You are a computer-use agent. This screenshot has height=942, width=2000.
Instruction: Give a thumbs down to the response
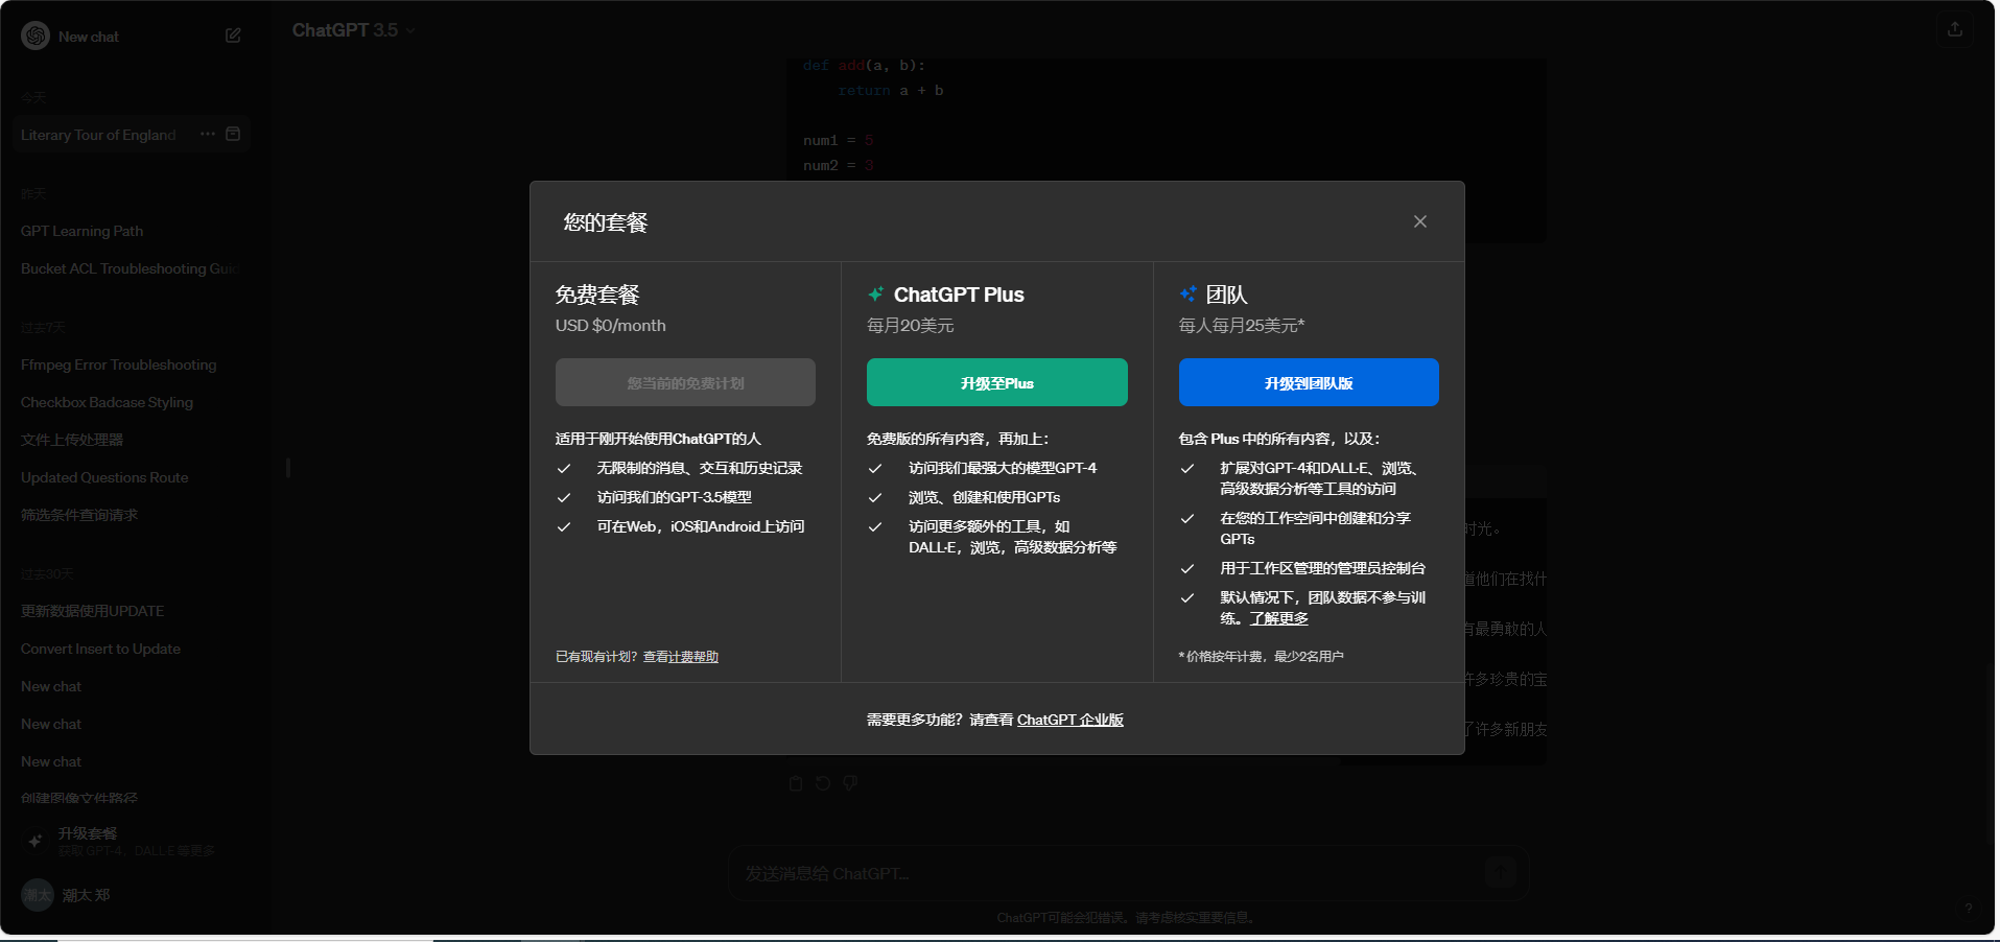(850, 783)
